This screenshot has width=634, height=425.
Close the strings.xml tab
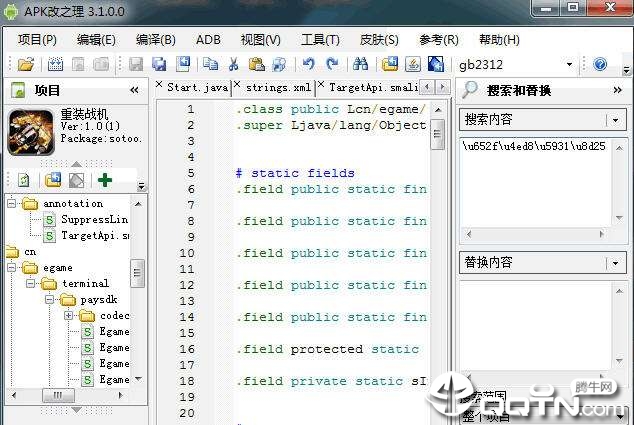coord(237,84)
